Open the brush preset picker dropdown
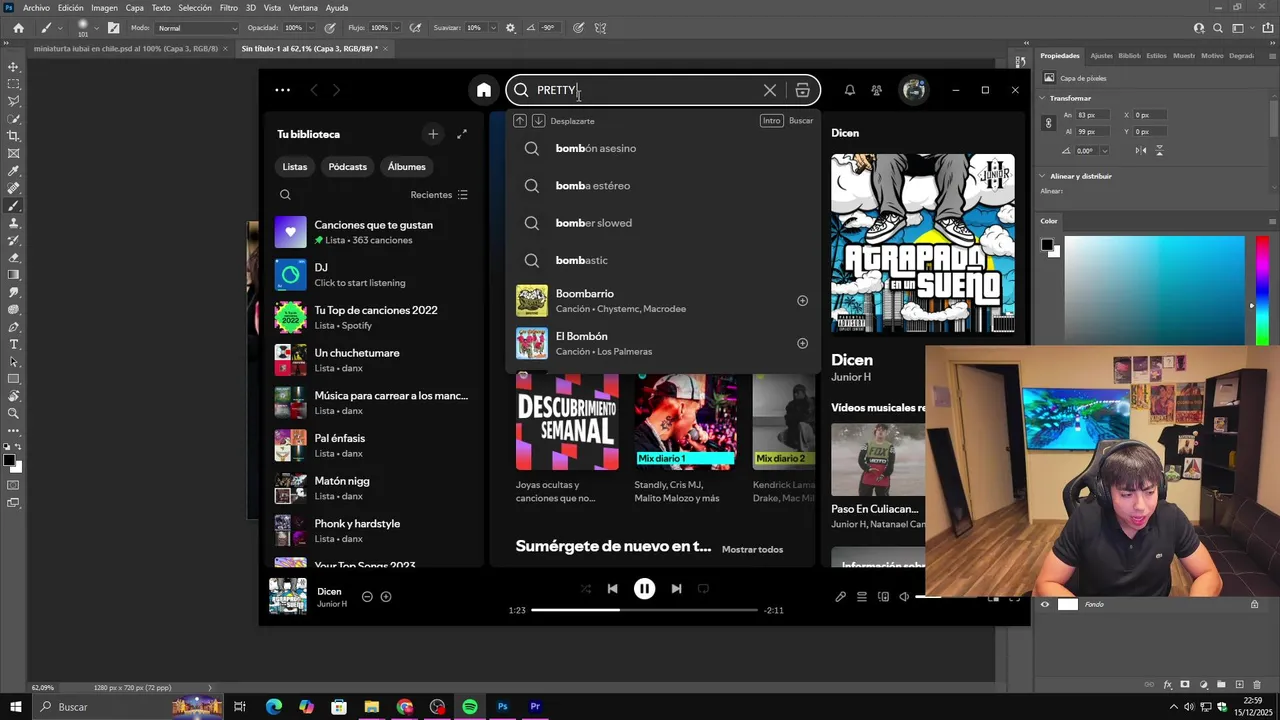The height and width of the screenshot is (720, 1280). coord(98,28)
